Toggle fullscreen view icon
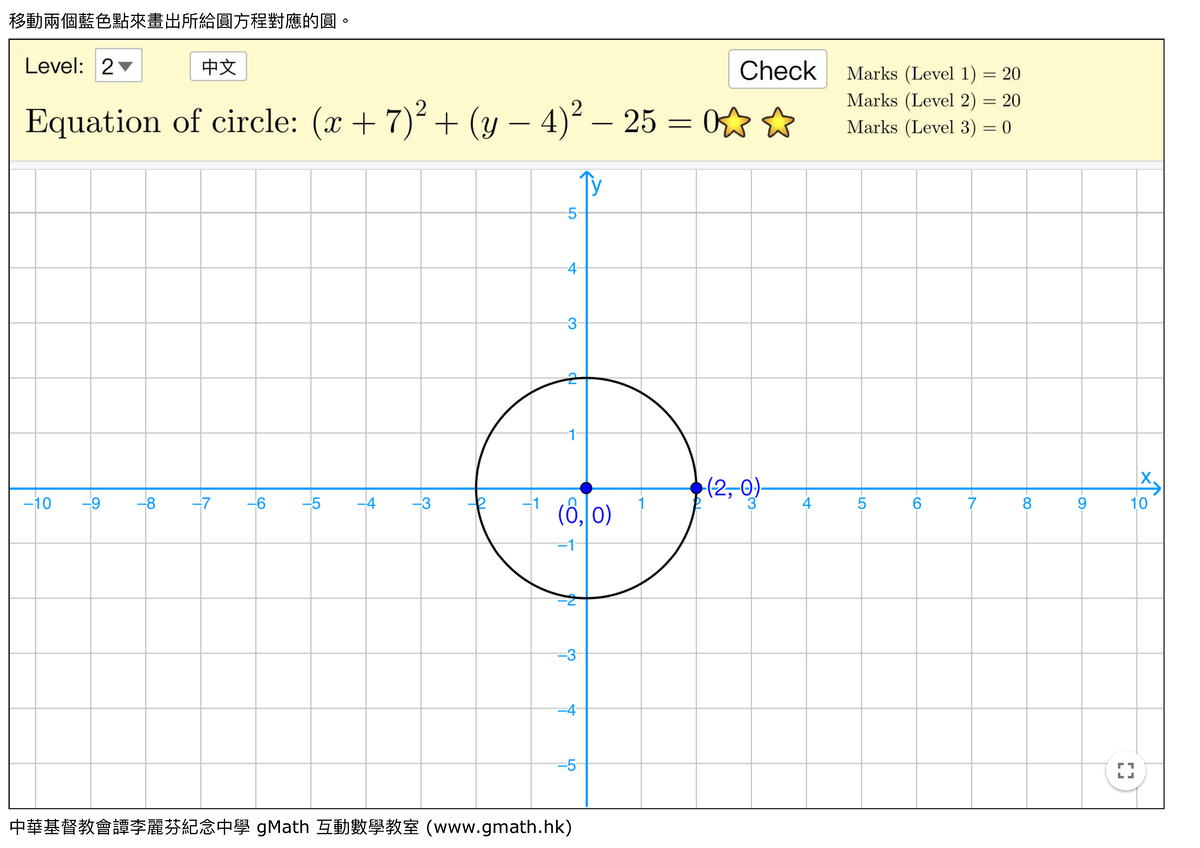Image resolution: width=1200 pixels, height=848 pixels. [x=1125, y=771]
